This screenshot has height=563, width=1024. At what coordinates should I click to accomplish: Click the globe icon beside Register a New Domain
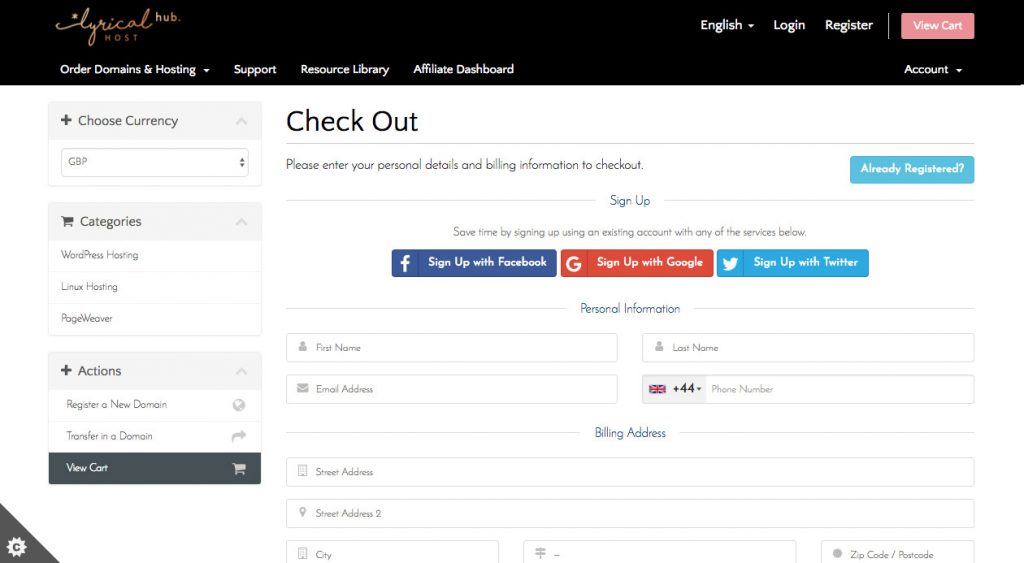pyautogui.click(x=239, y=405)
